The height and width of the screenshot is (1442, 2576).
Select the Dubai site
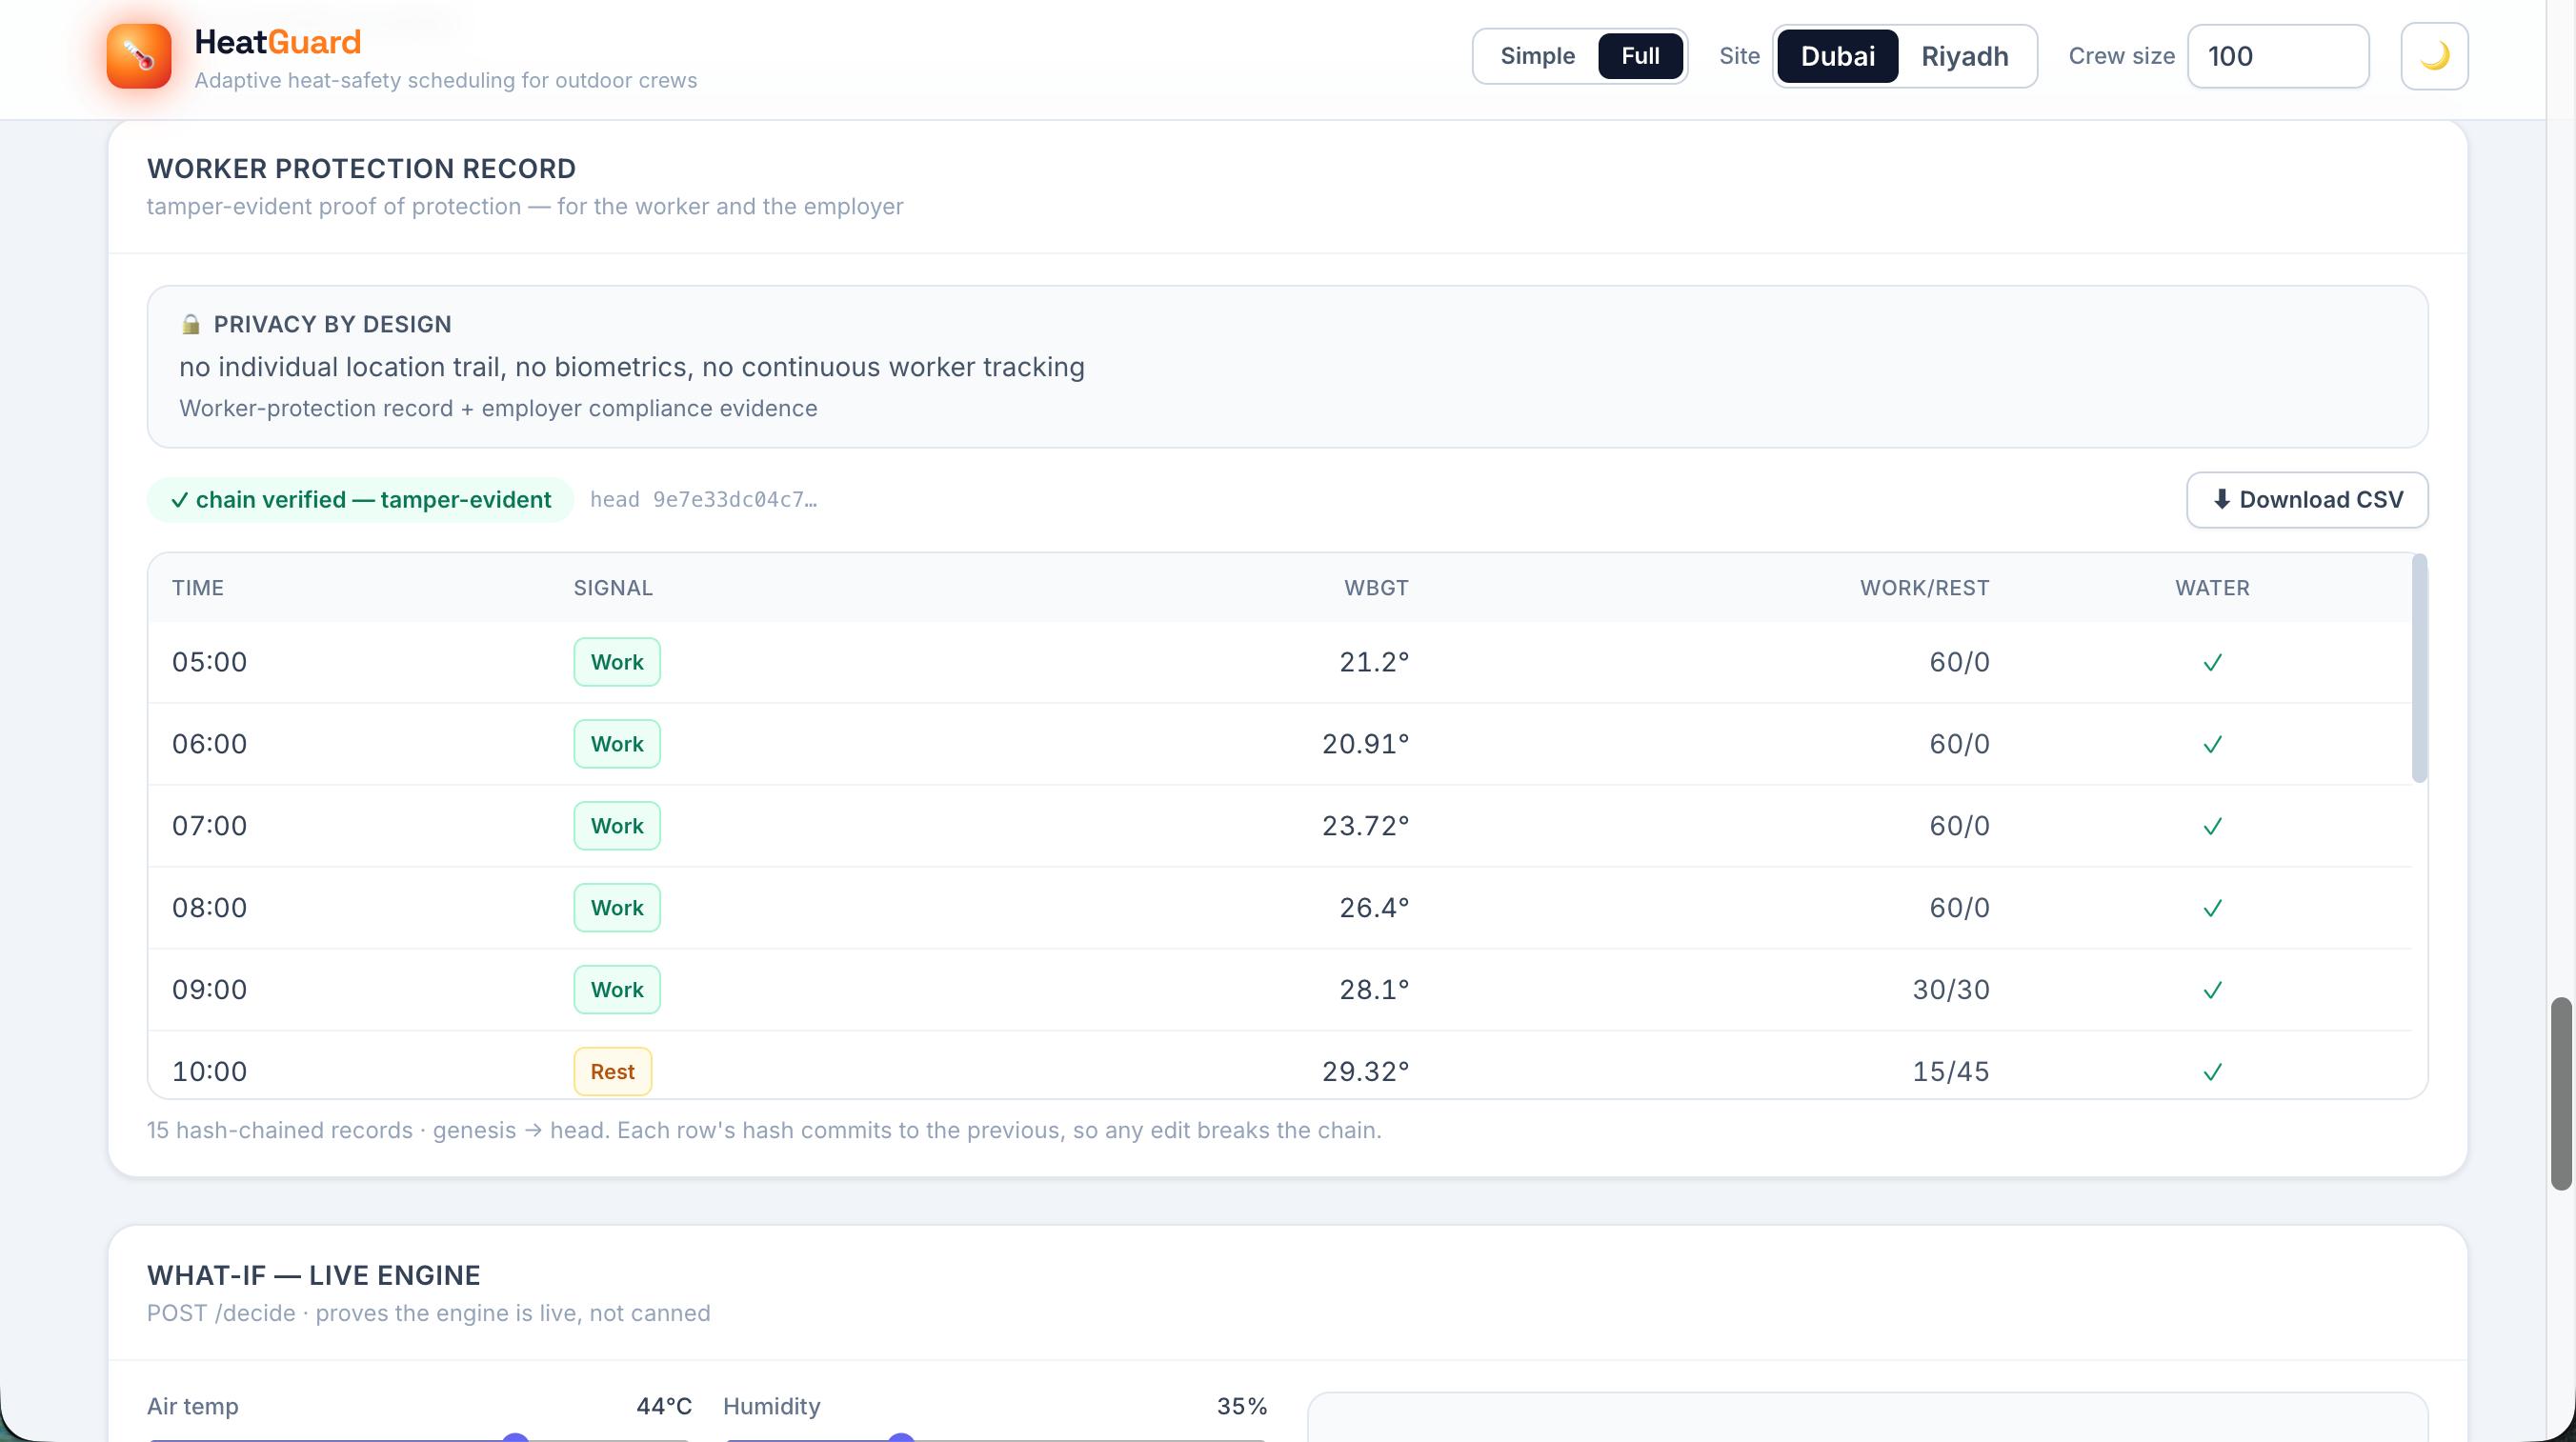coord(1837,56)
